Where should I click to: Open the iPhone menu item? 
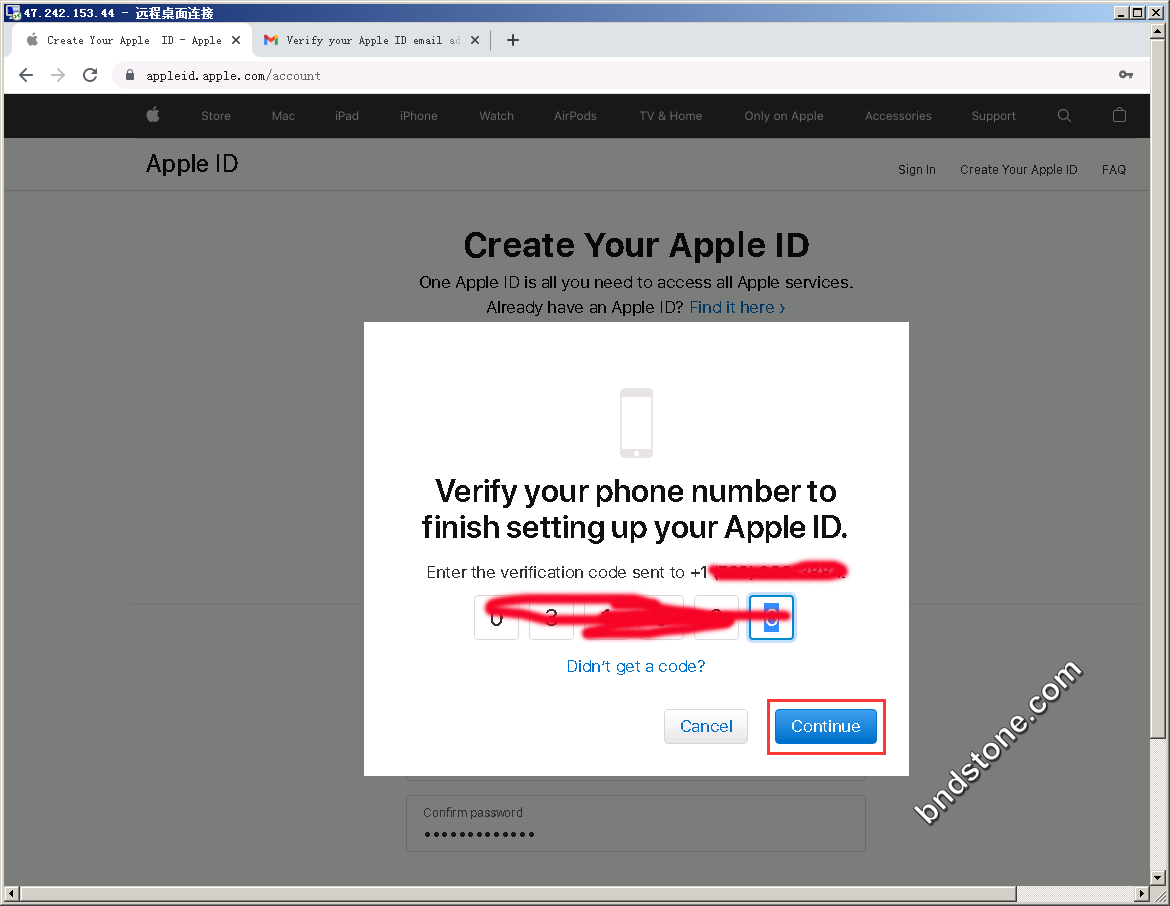(x=419, y=116)
